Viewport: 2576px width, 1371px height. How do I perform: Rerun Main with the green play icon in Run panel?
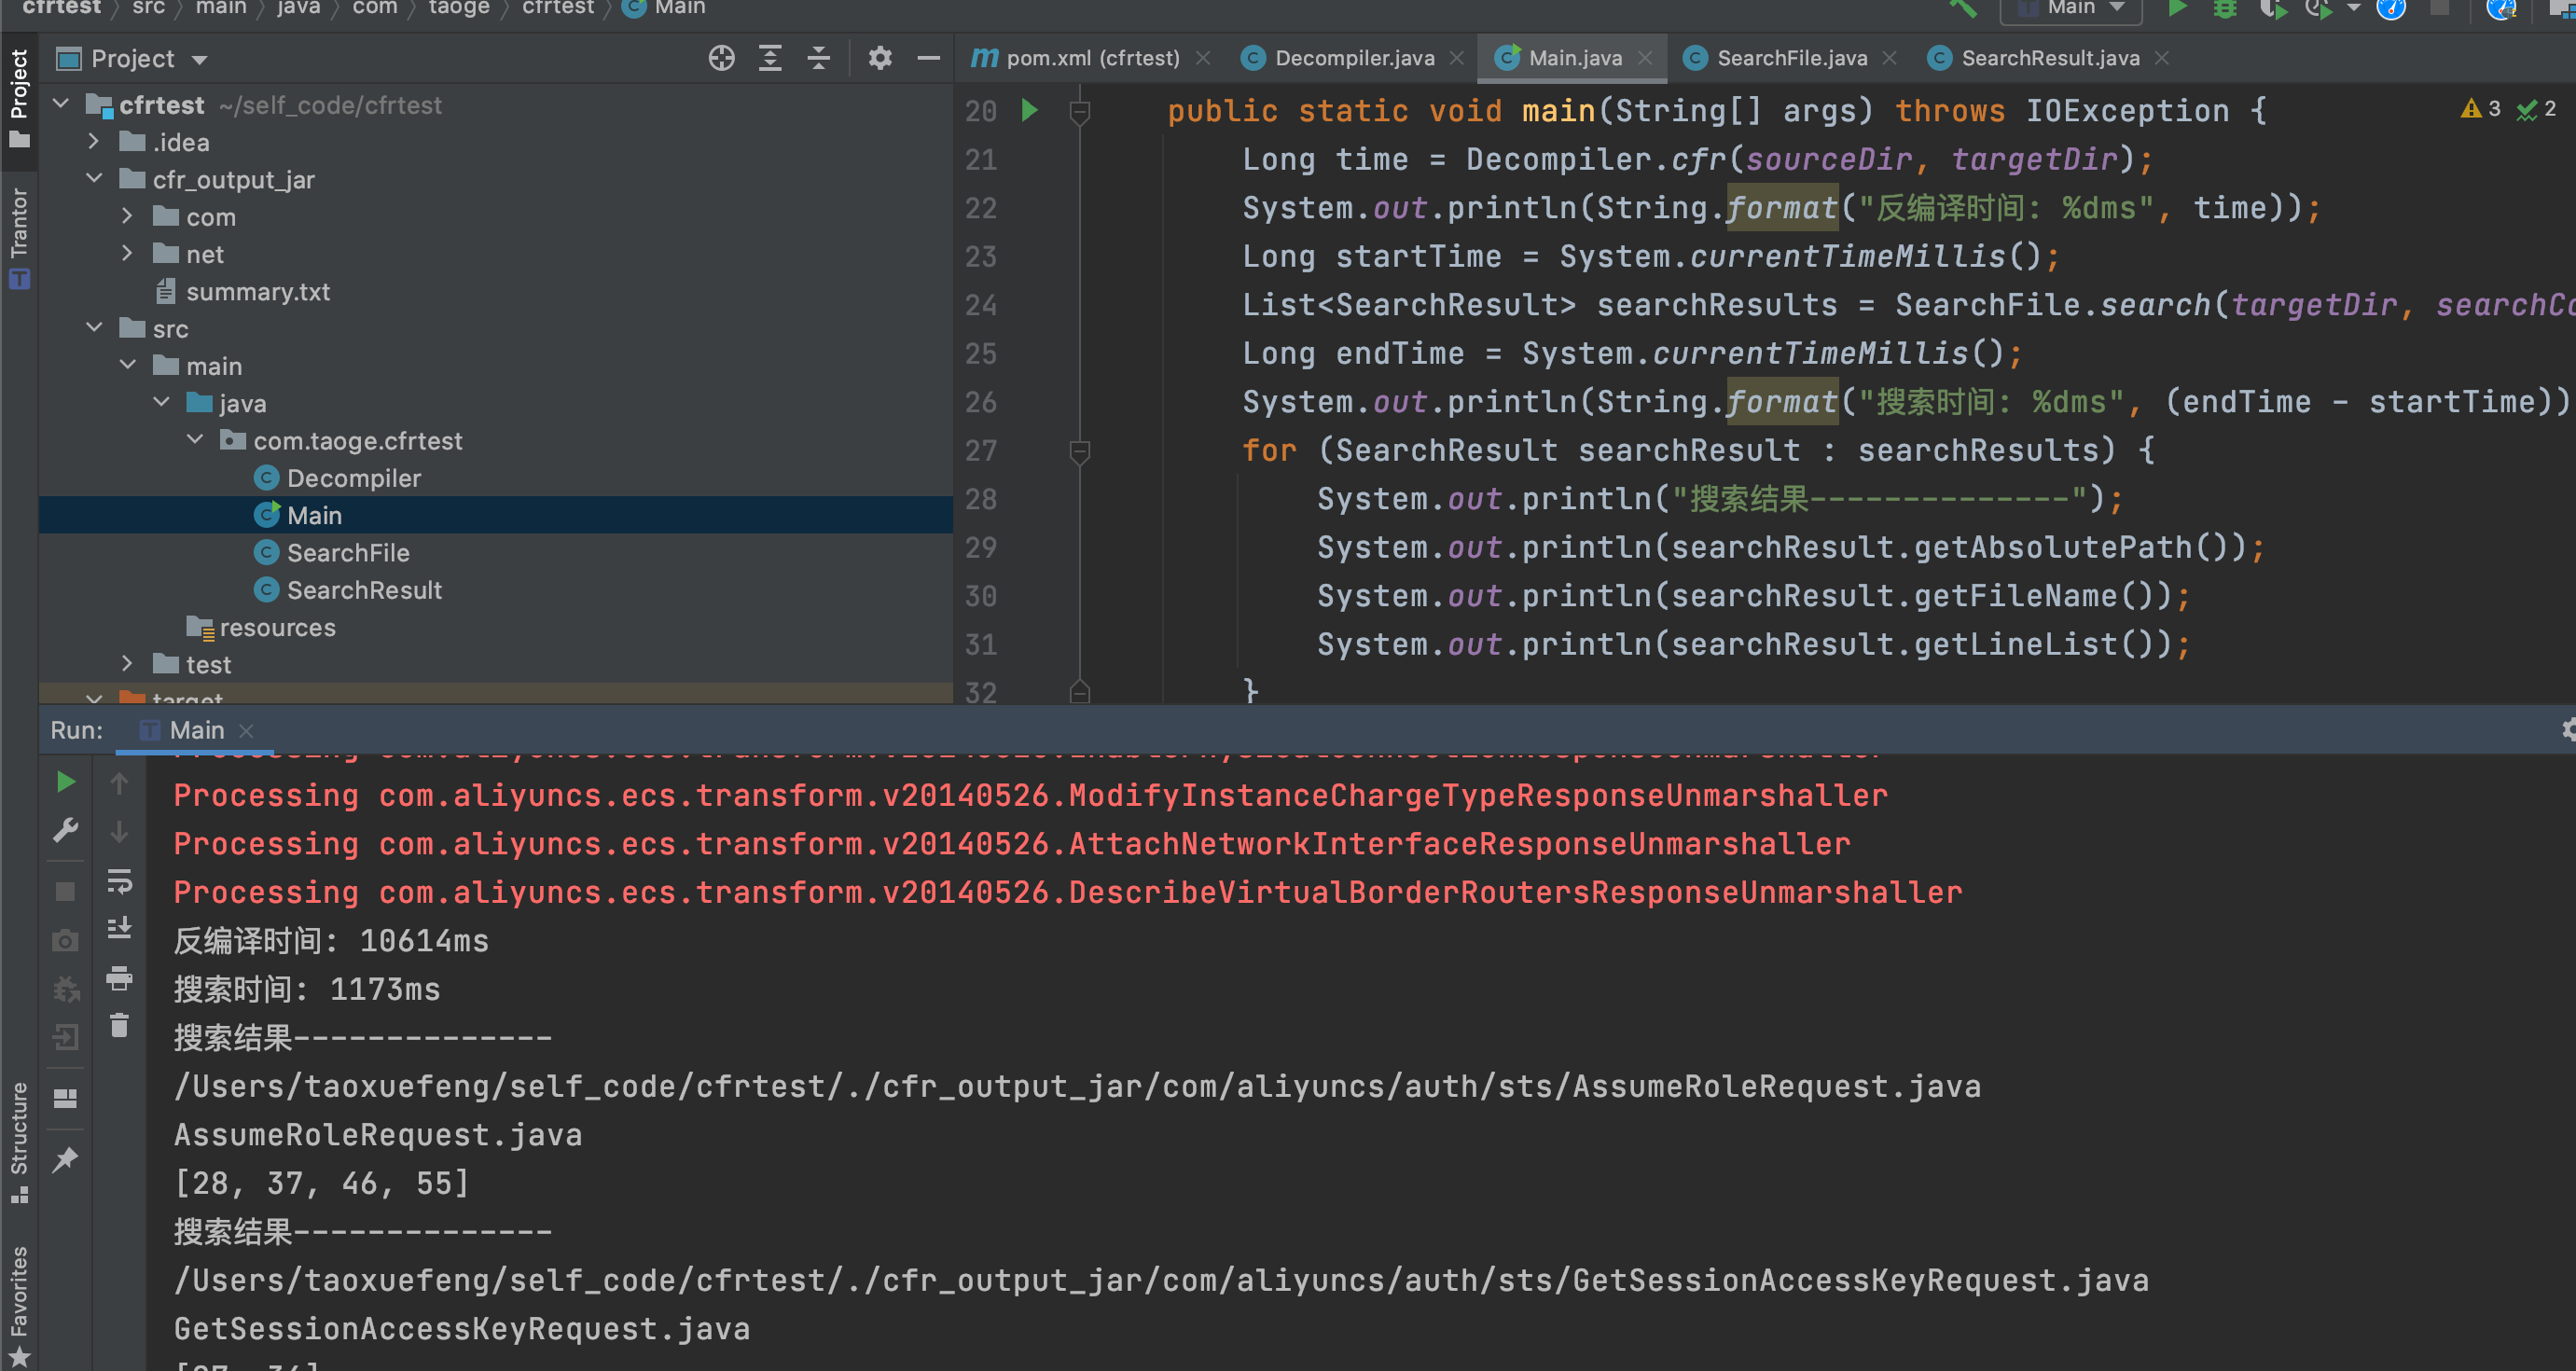click(66, 782)
